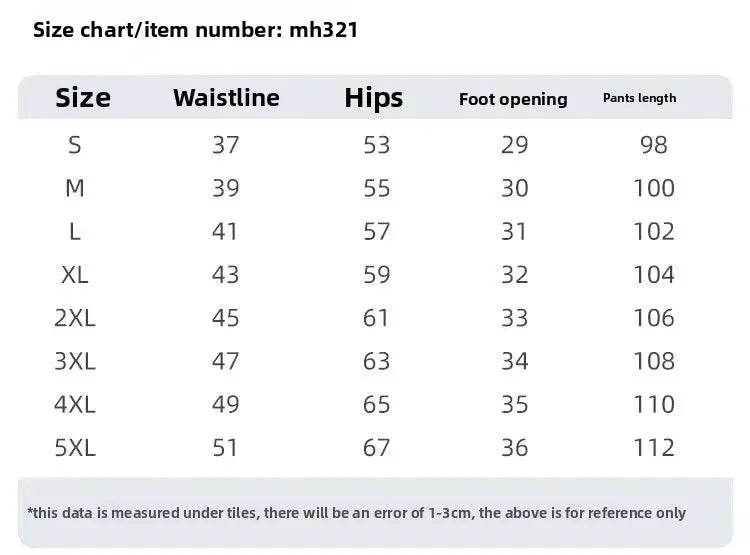
Task: Click the Waistline column header
Action: click(226, 98)
